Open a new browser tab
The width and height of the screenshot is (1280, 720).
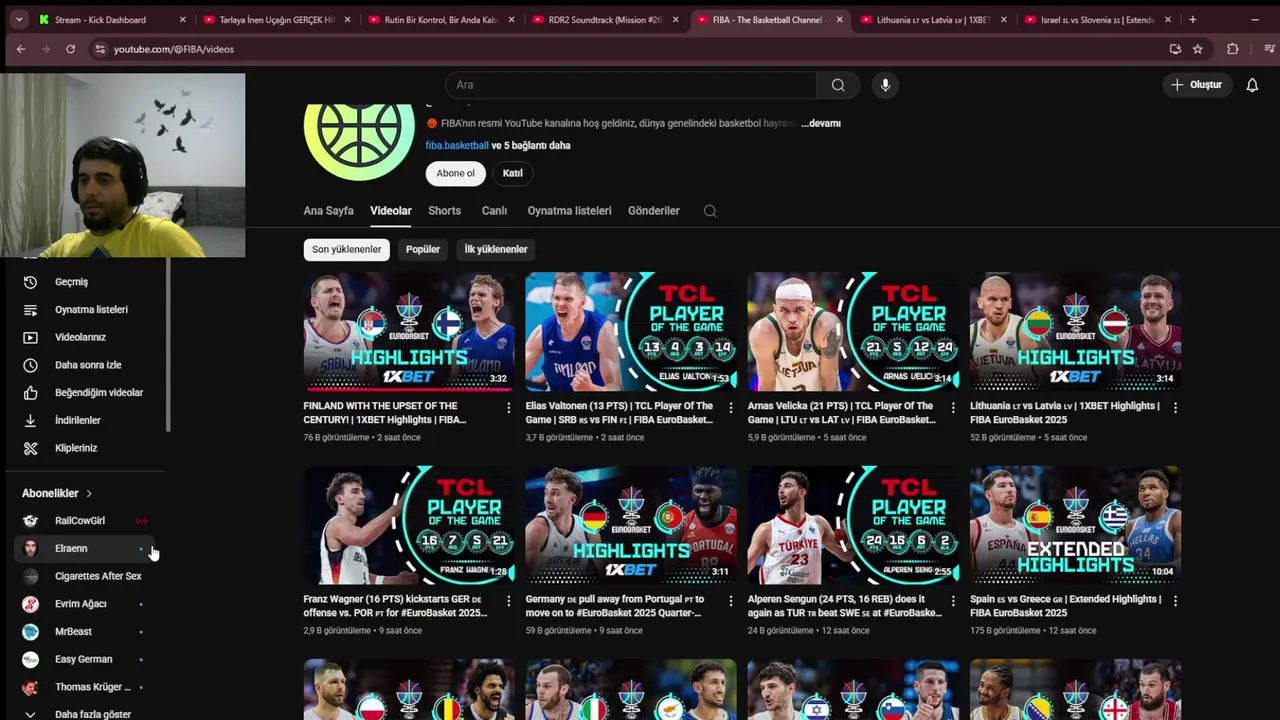[1192, 19]
